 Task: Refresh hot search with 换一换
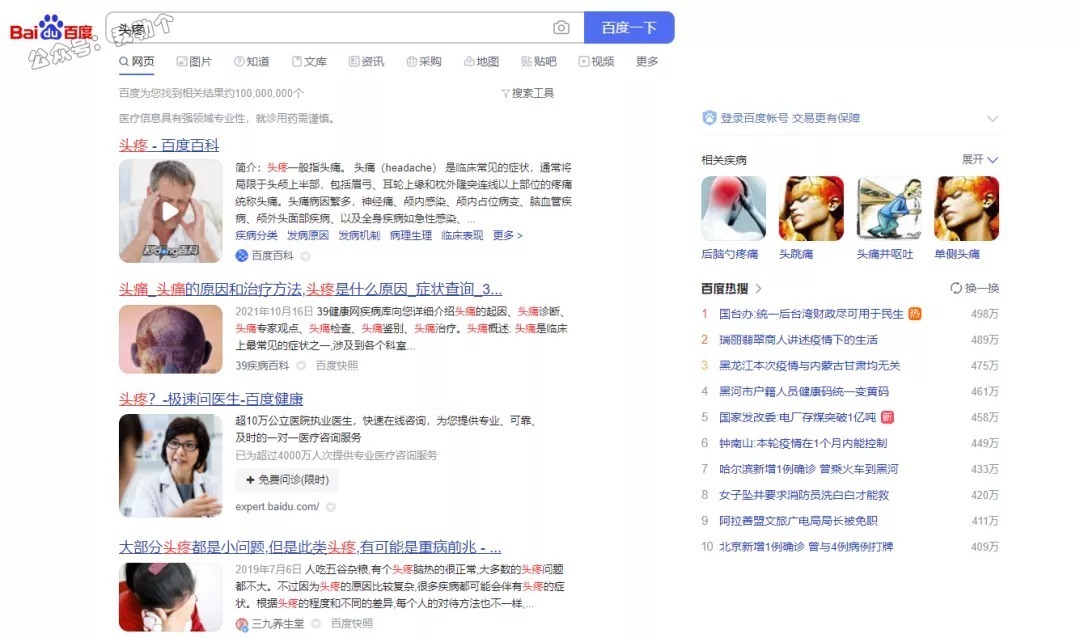[975, 288]
